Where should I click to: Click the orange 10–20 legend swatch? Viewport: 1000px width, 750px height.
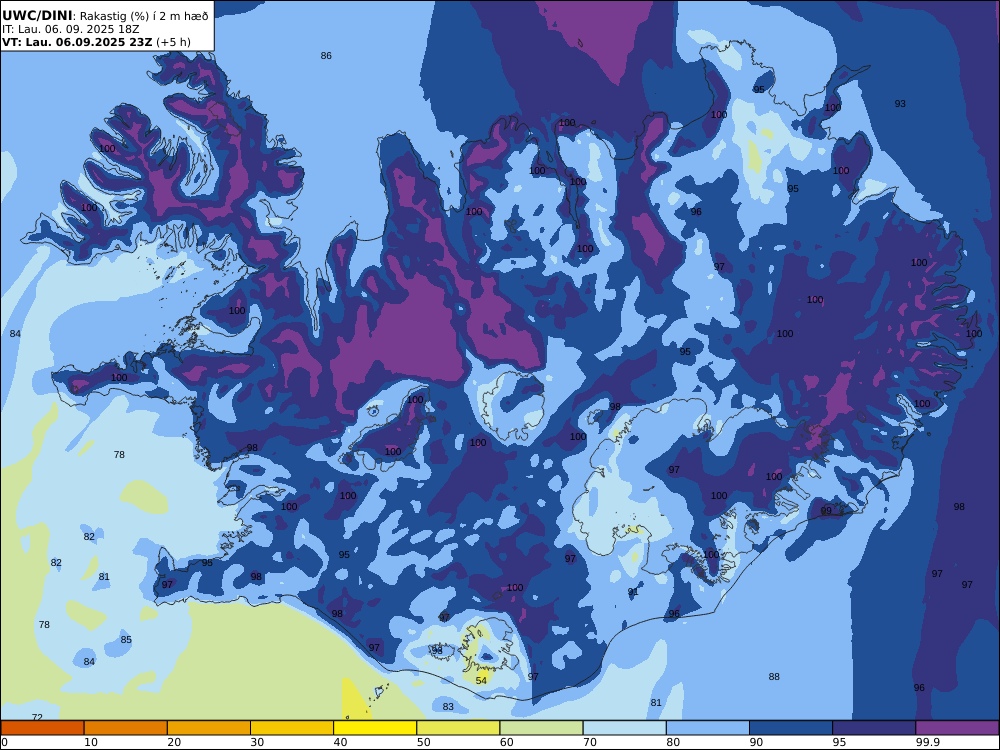(x=126, y=728)
